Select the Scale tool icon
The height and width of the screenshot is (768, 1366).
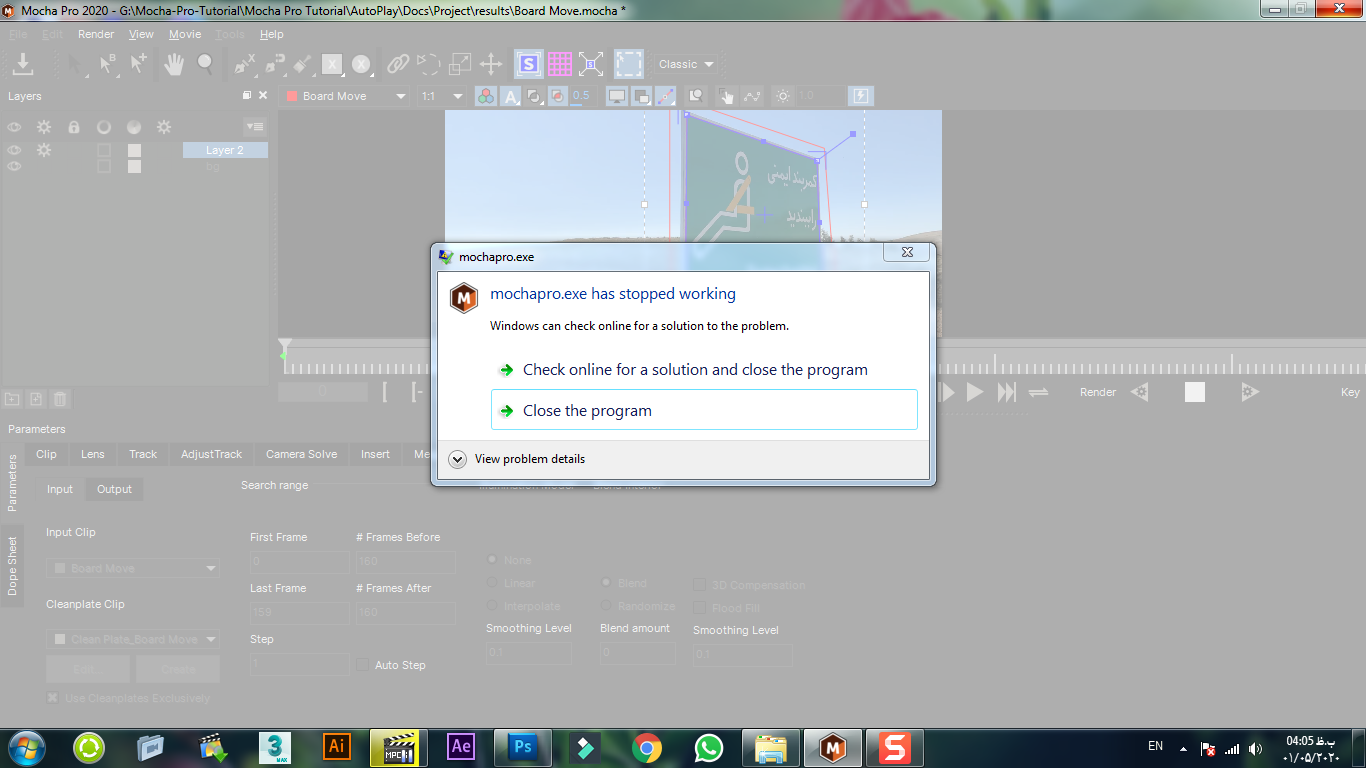point(459,64)
